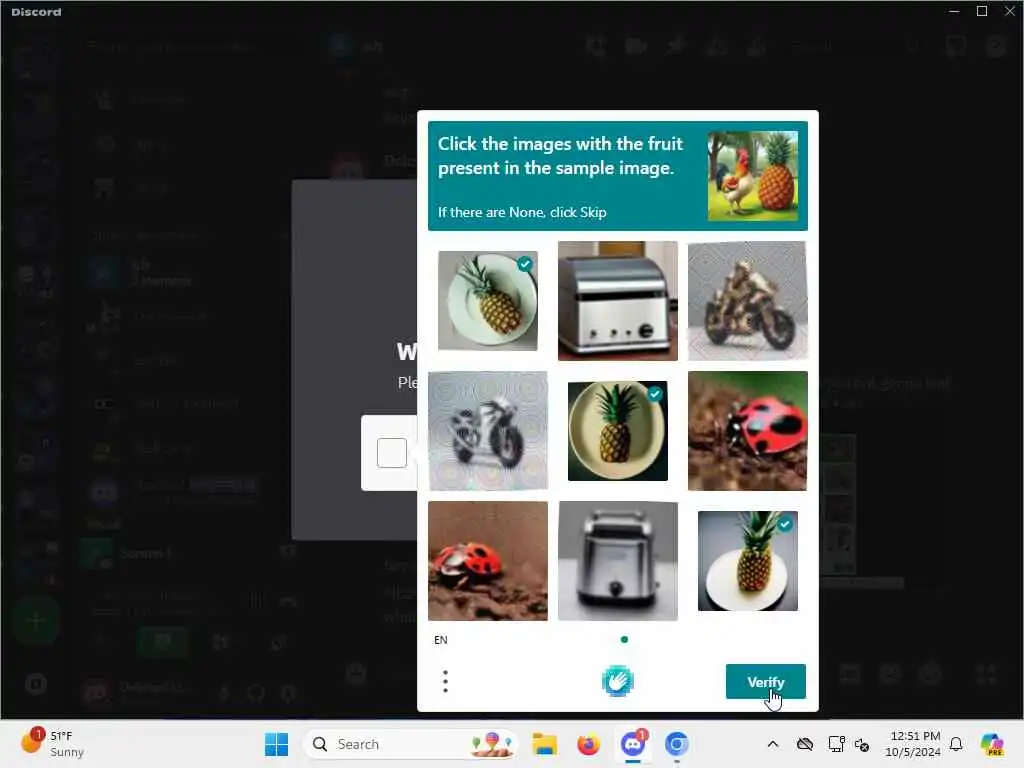This screenshot has width=1024, height=768.
Task: Open the Chromium browser taskbar icon
Action: 677,744
